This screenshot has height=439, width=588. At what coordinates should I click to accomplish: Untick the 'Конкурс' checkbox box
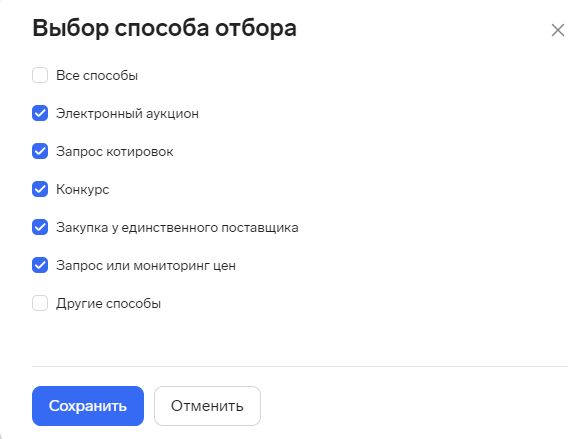click(x=40, y=189)
